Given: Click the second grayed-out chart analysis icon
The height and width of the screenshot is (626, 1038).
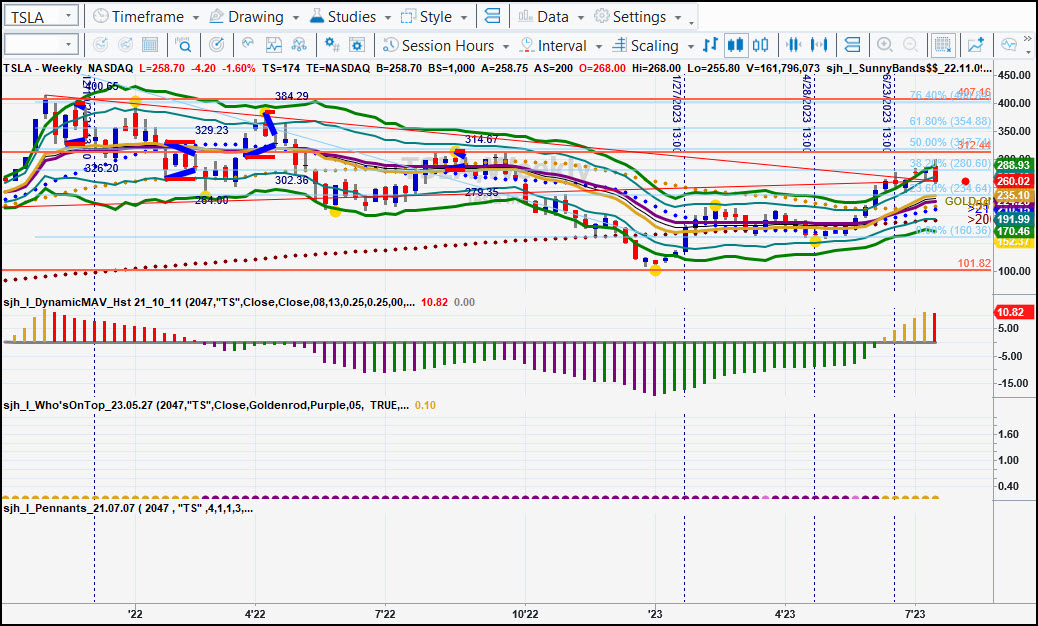Looking at the screenshot, I should click(x=125, y=45).
